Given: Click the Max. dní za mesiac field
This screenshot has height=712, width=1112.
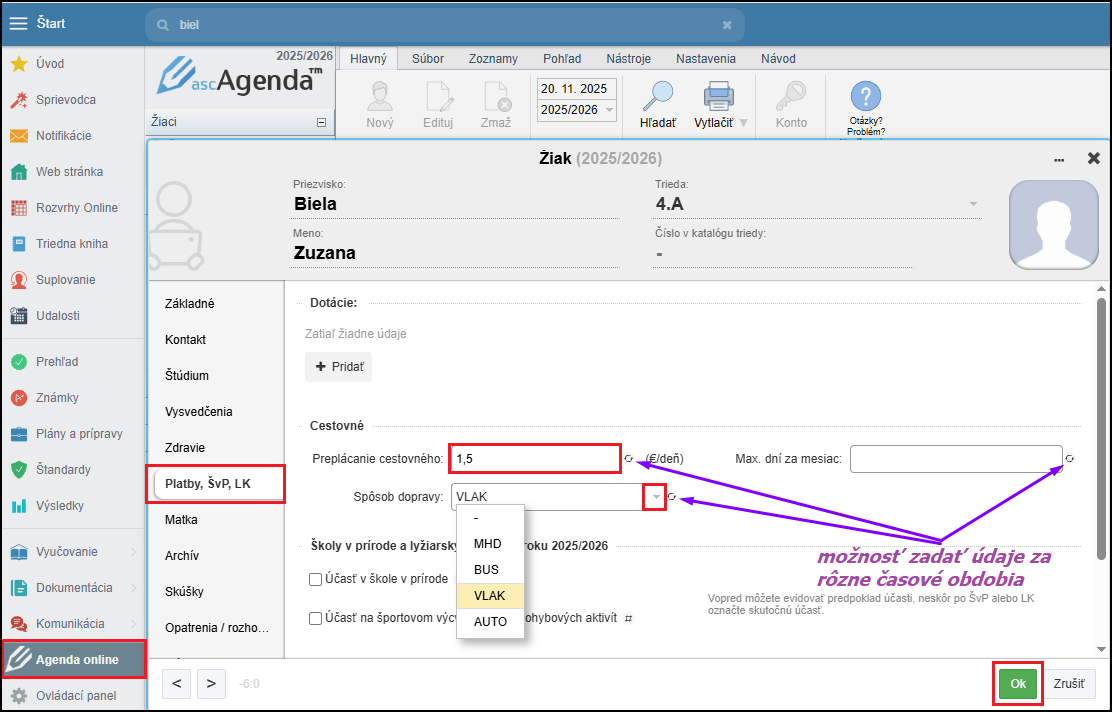Looking at the screenshot, I should pos(955,459).
